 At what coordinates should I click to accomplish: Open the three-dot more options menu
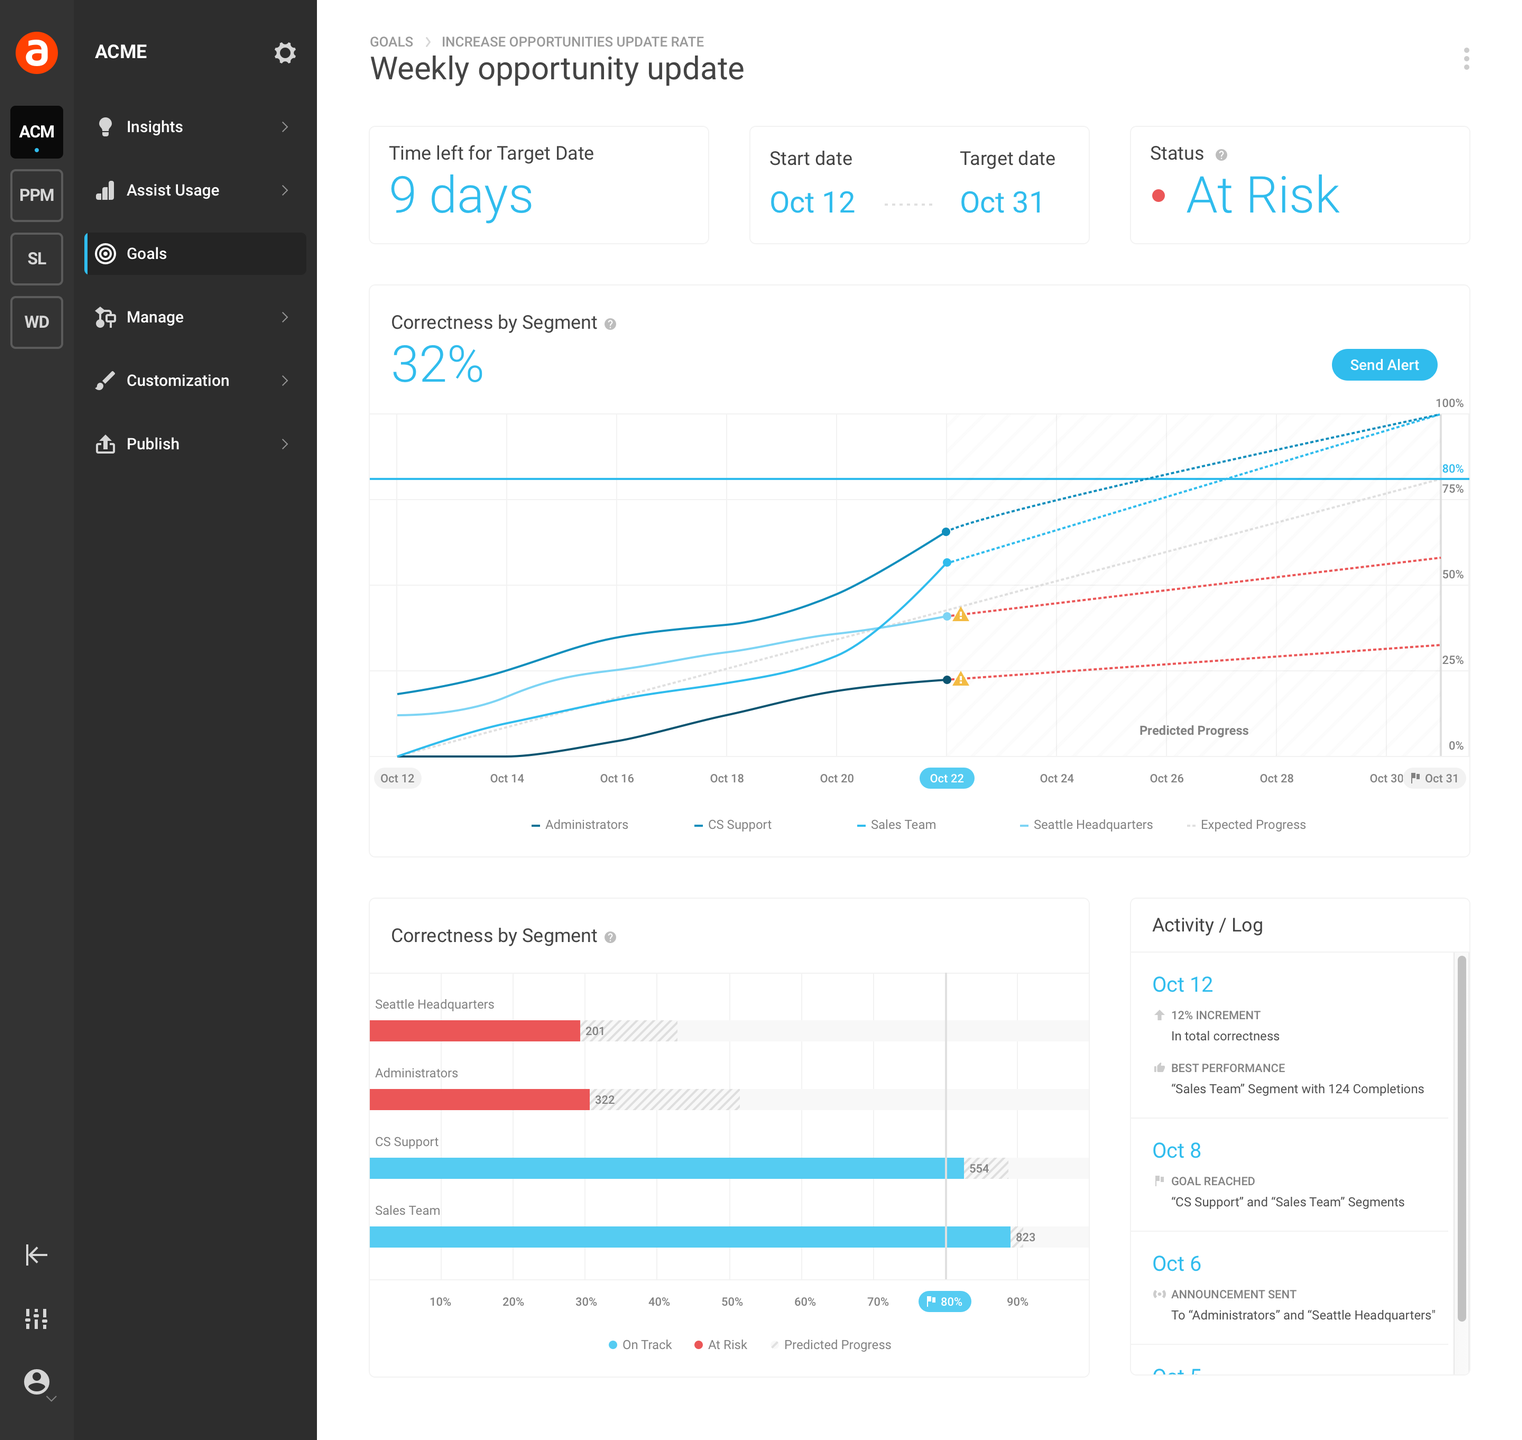[1466, 58]
